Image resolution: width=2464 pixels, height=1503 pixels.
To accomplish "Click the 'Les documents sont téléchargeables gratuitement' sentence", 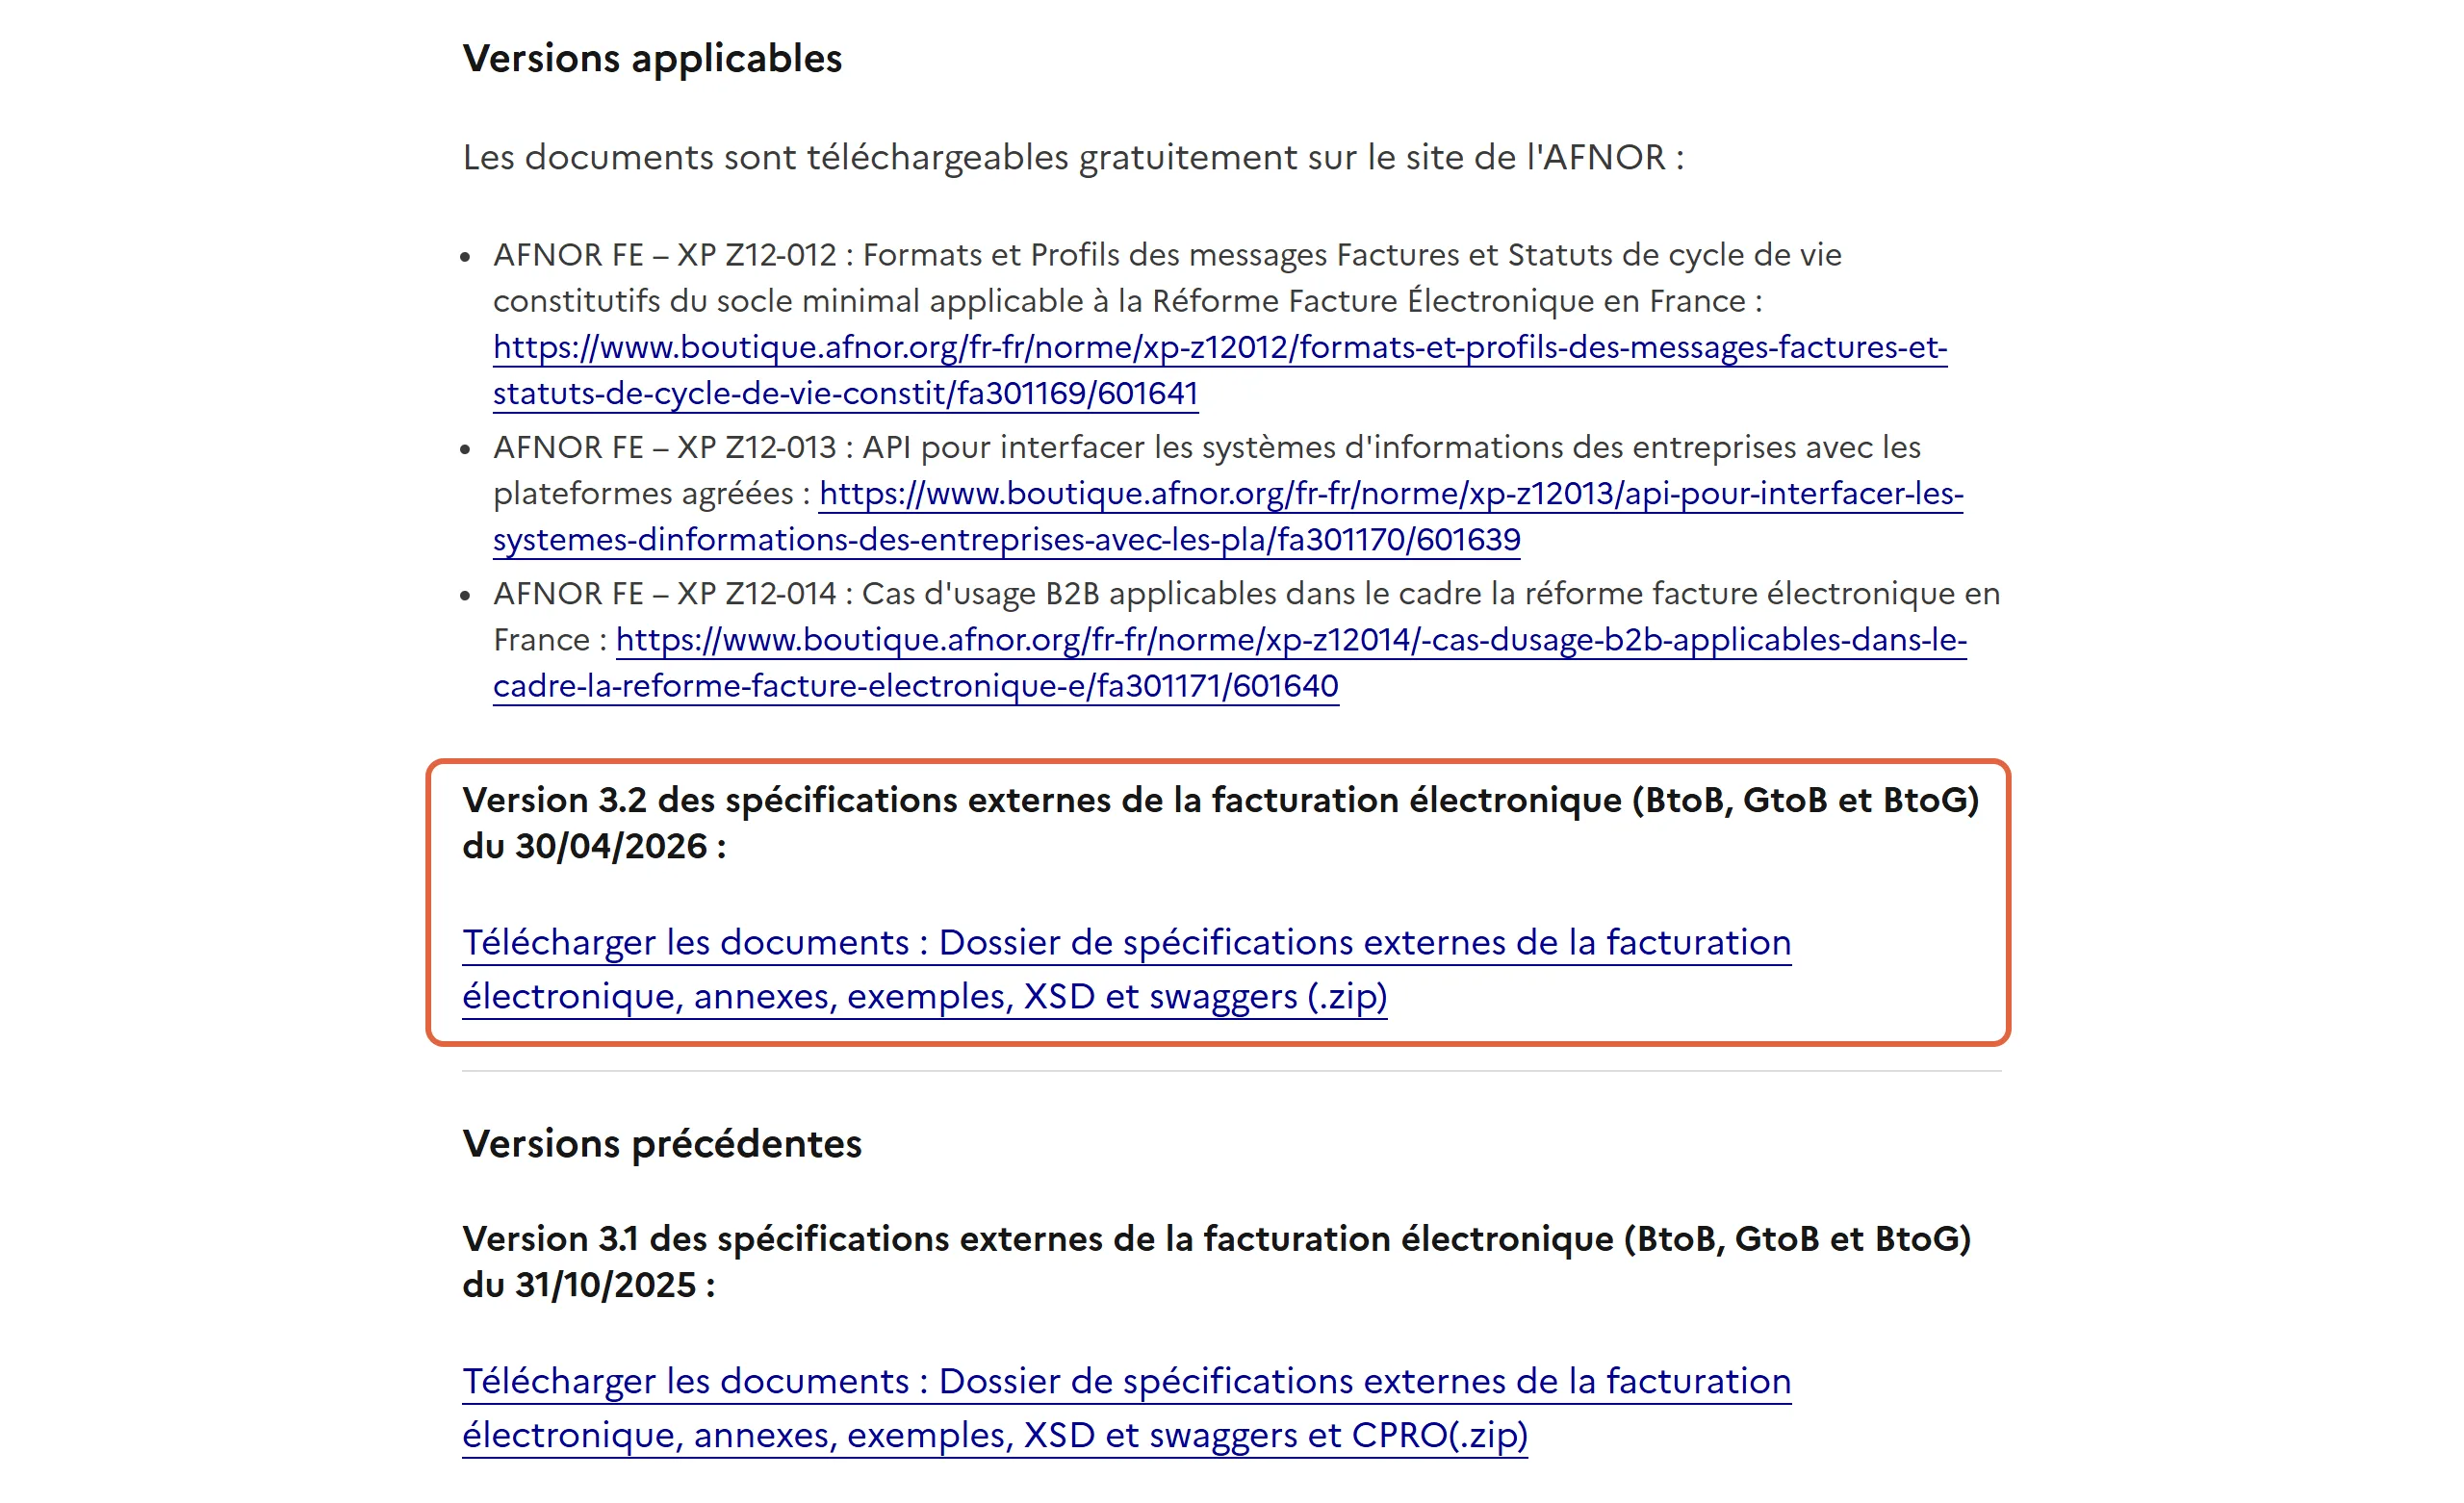I will 1073,157.
